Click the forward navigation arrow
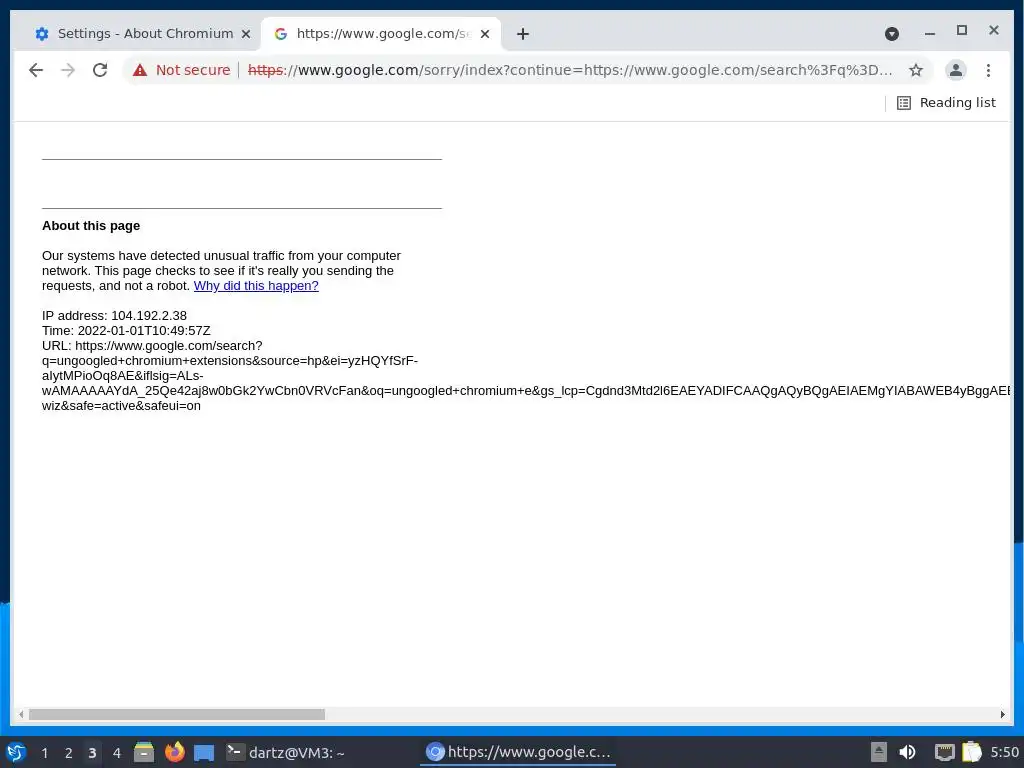The image size is (1024, 768). [x=68, y=70]
